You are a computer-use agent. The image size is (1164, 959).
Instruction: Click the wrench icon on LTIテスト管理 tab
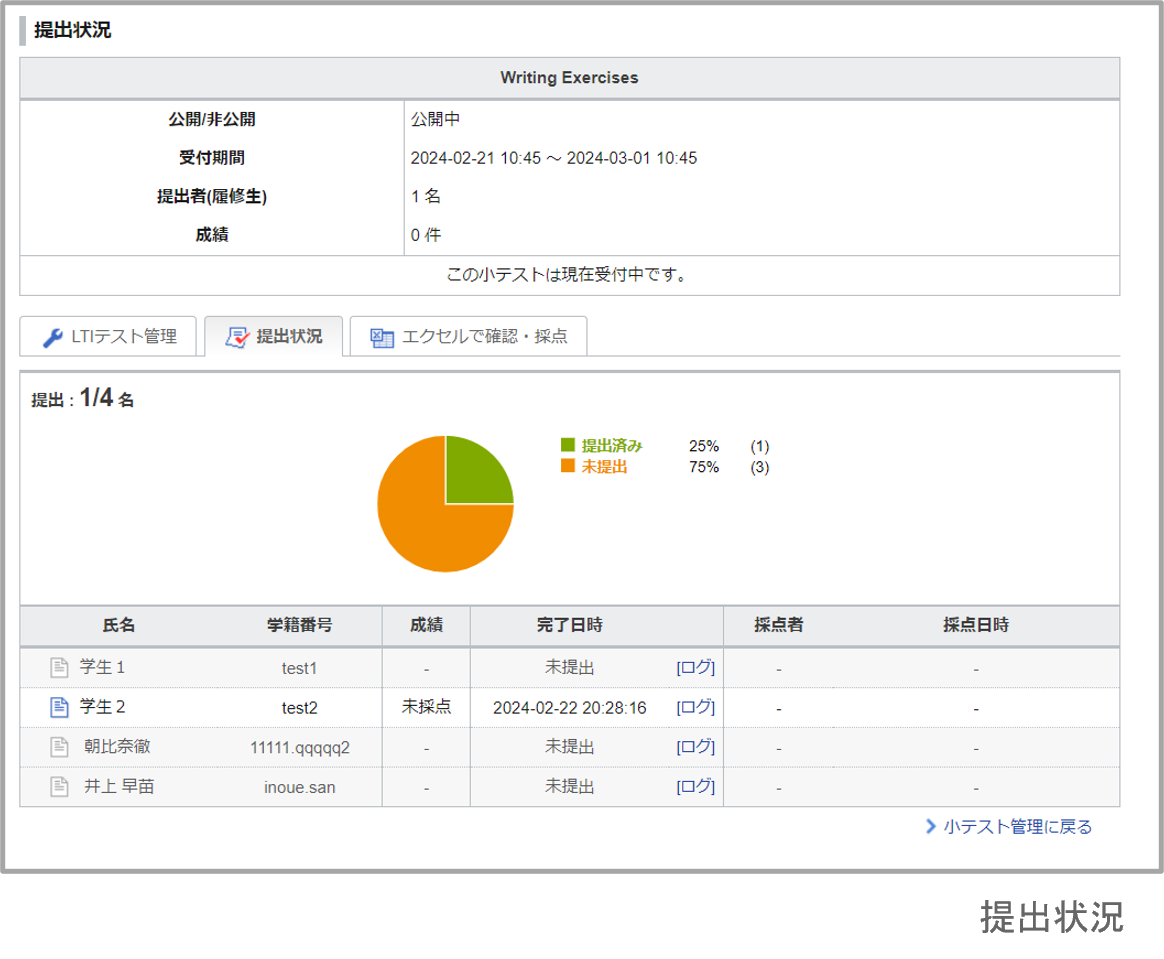pyautogui.click(x=53, y=338)
